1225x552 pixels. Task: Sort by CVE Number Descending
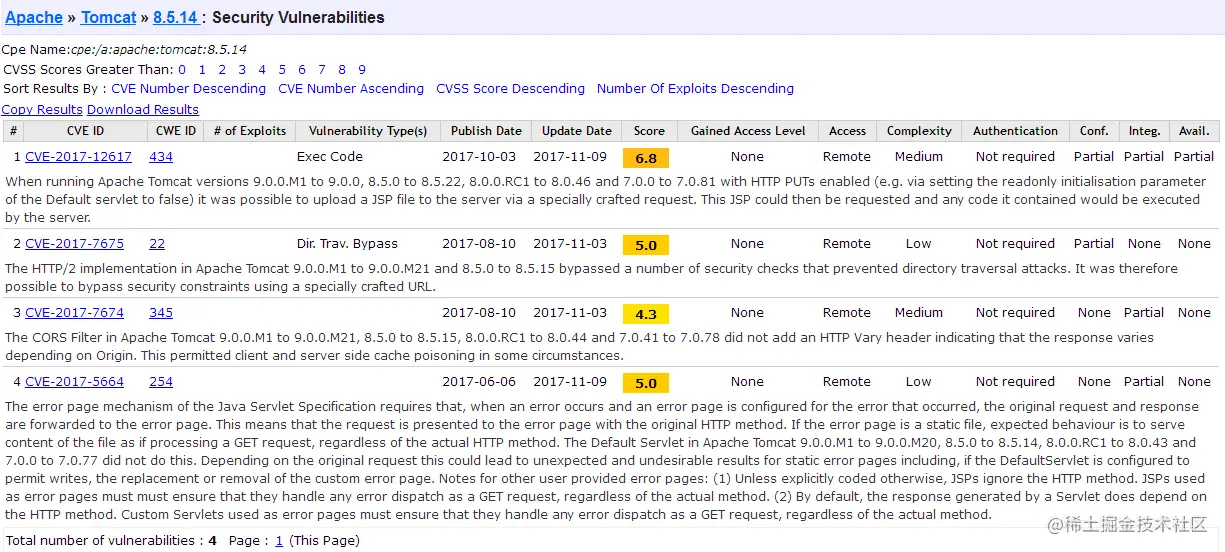(x=189, y=89)
